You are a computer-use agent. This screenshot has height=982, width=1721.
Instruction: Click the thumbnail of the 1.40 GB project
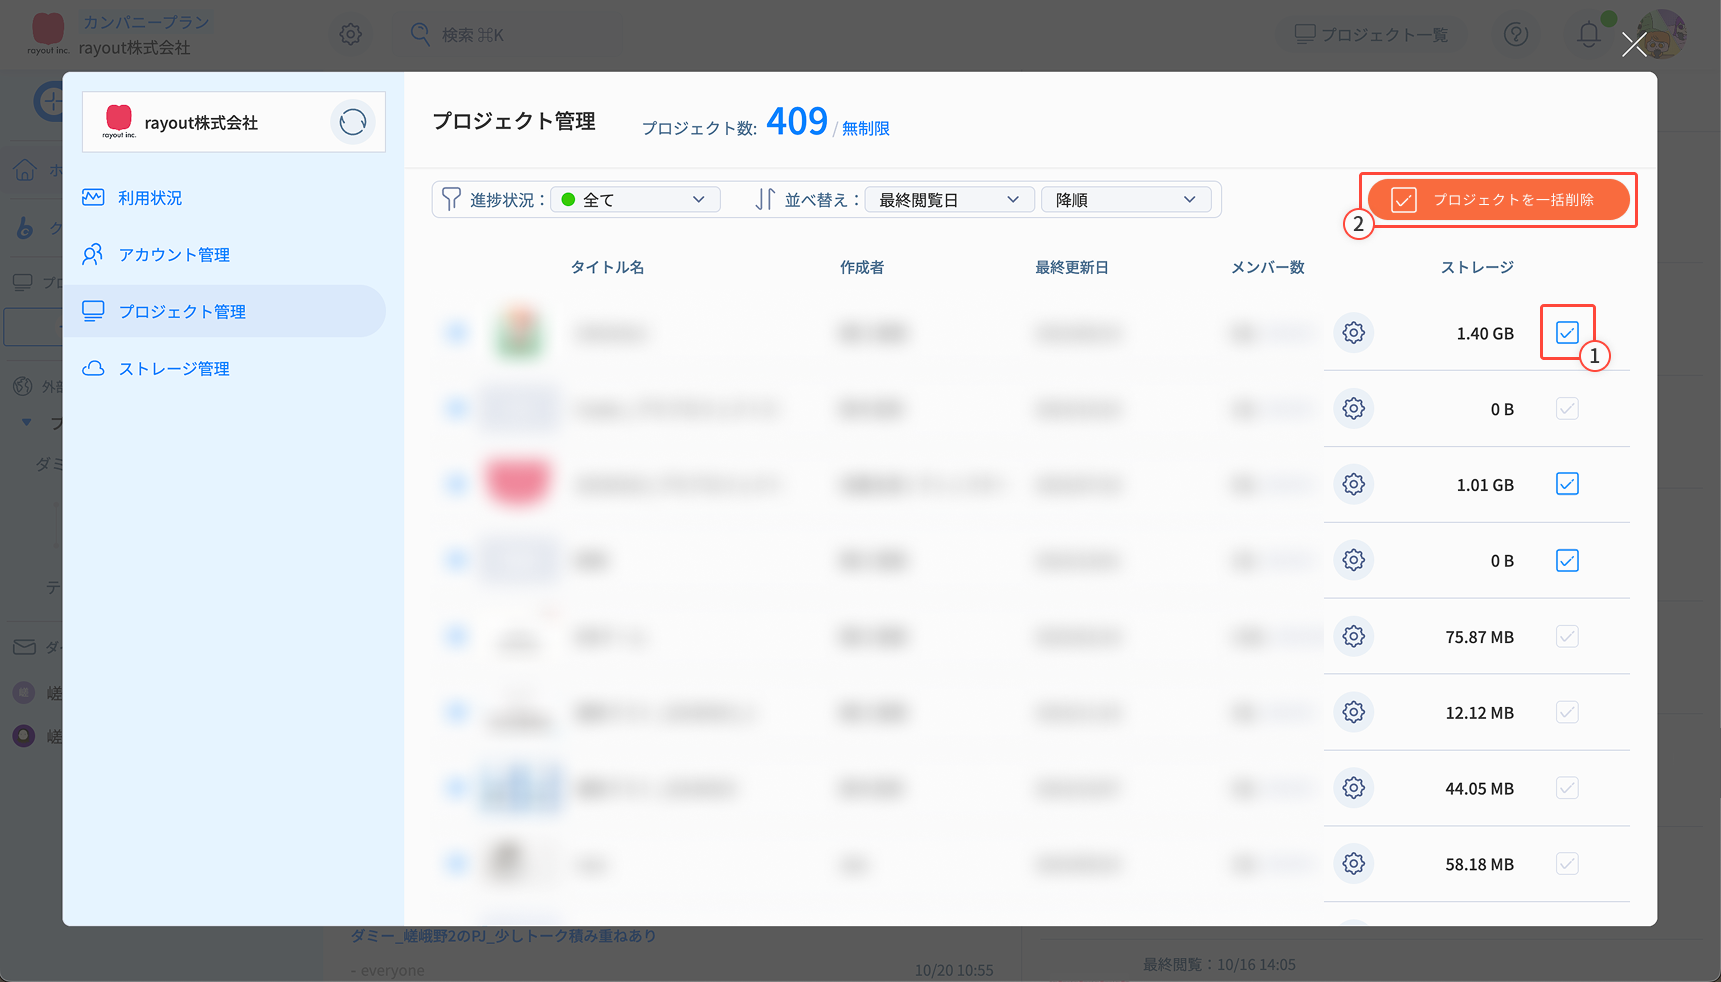(x=520, y=333)
